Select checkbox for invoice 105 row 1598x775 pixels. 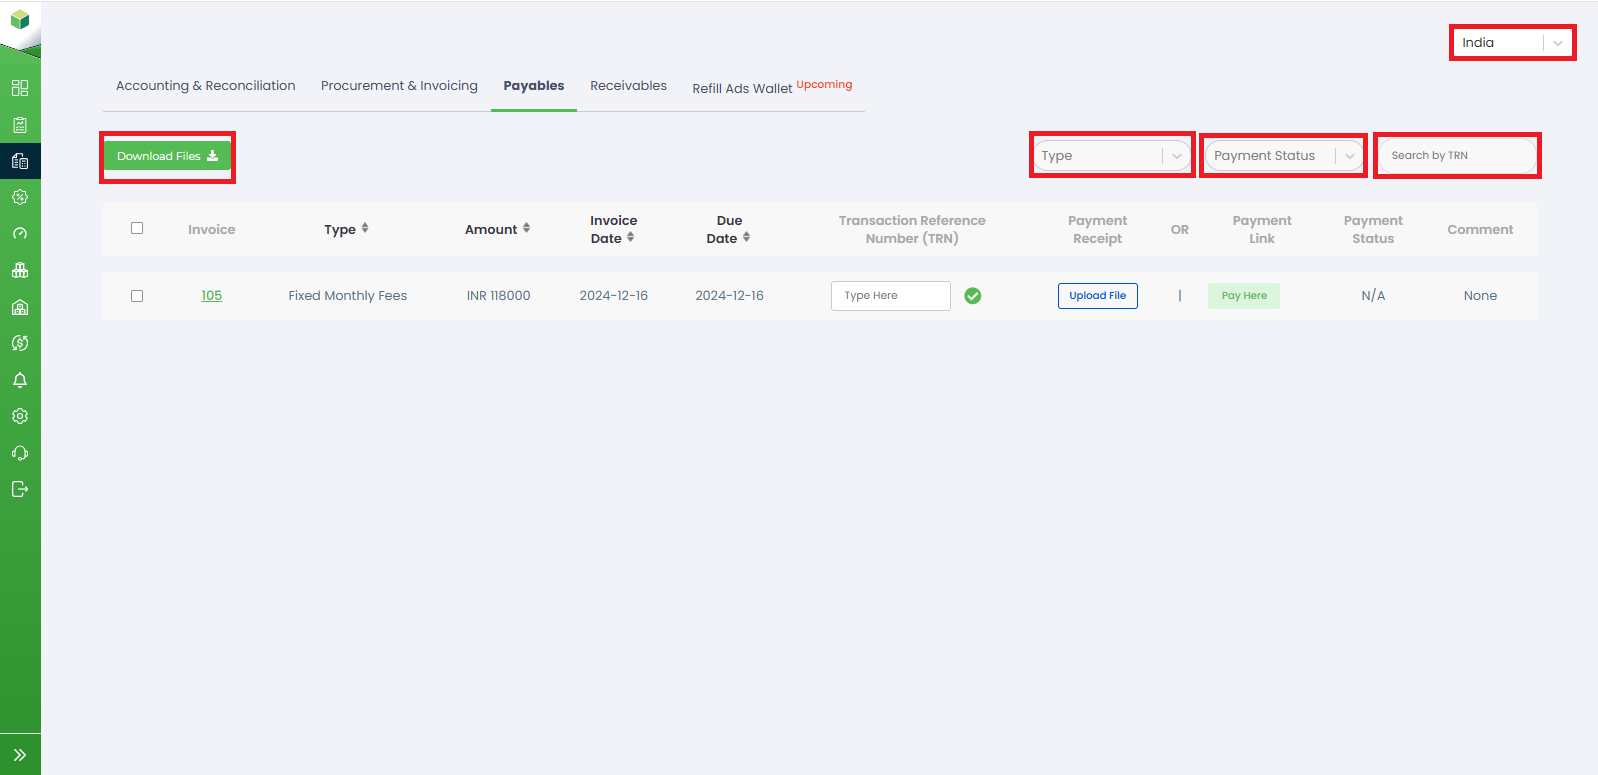[137, 296]
